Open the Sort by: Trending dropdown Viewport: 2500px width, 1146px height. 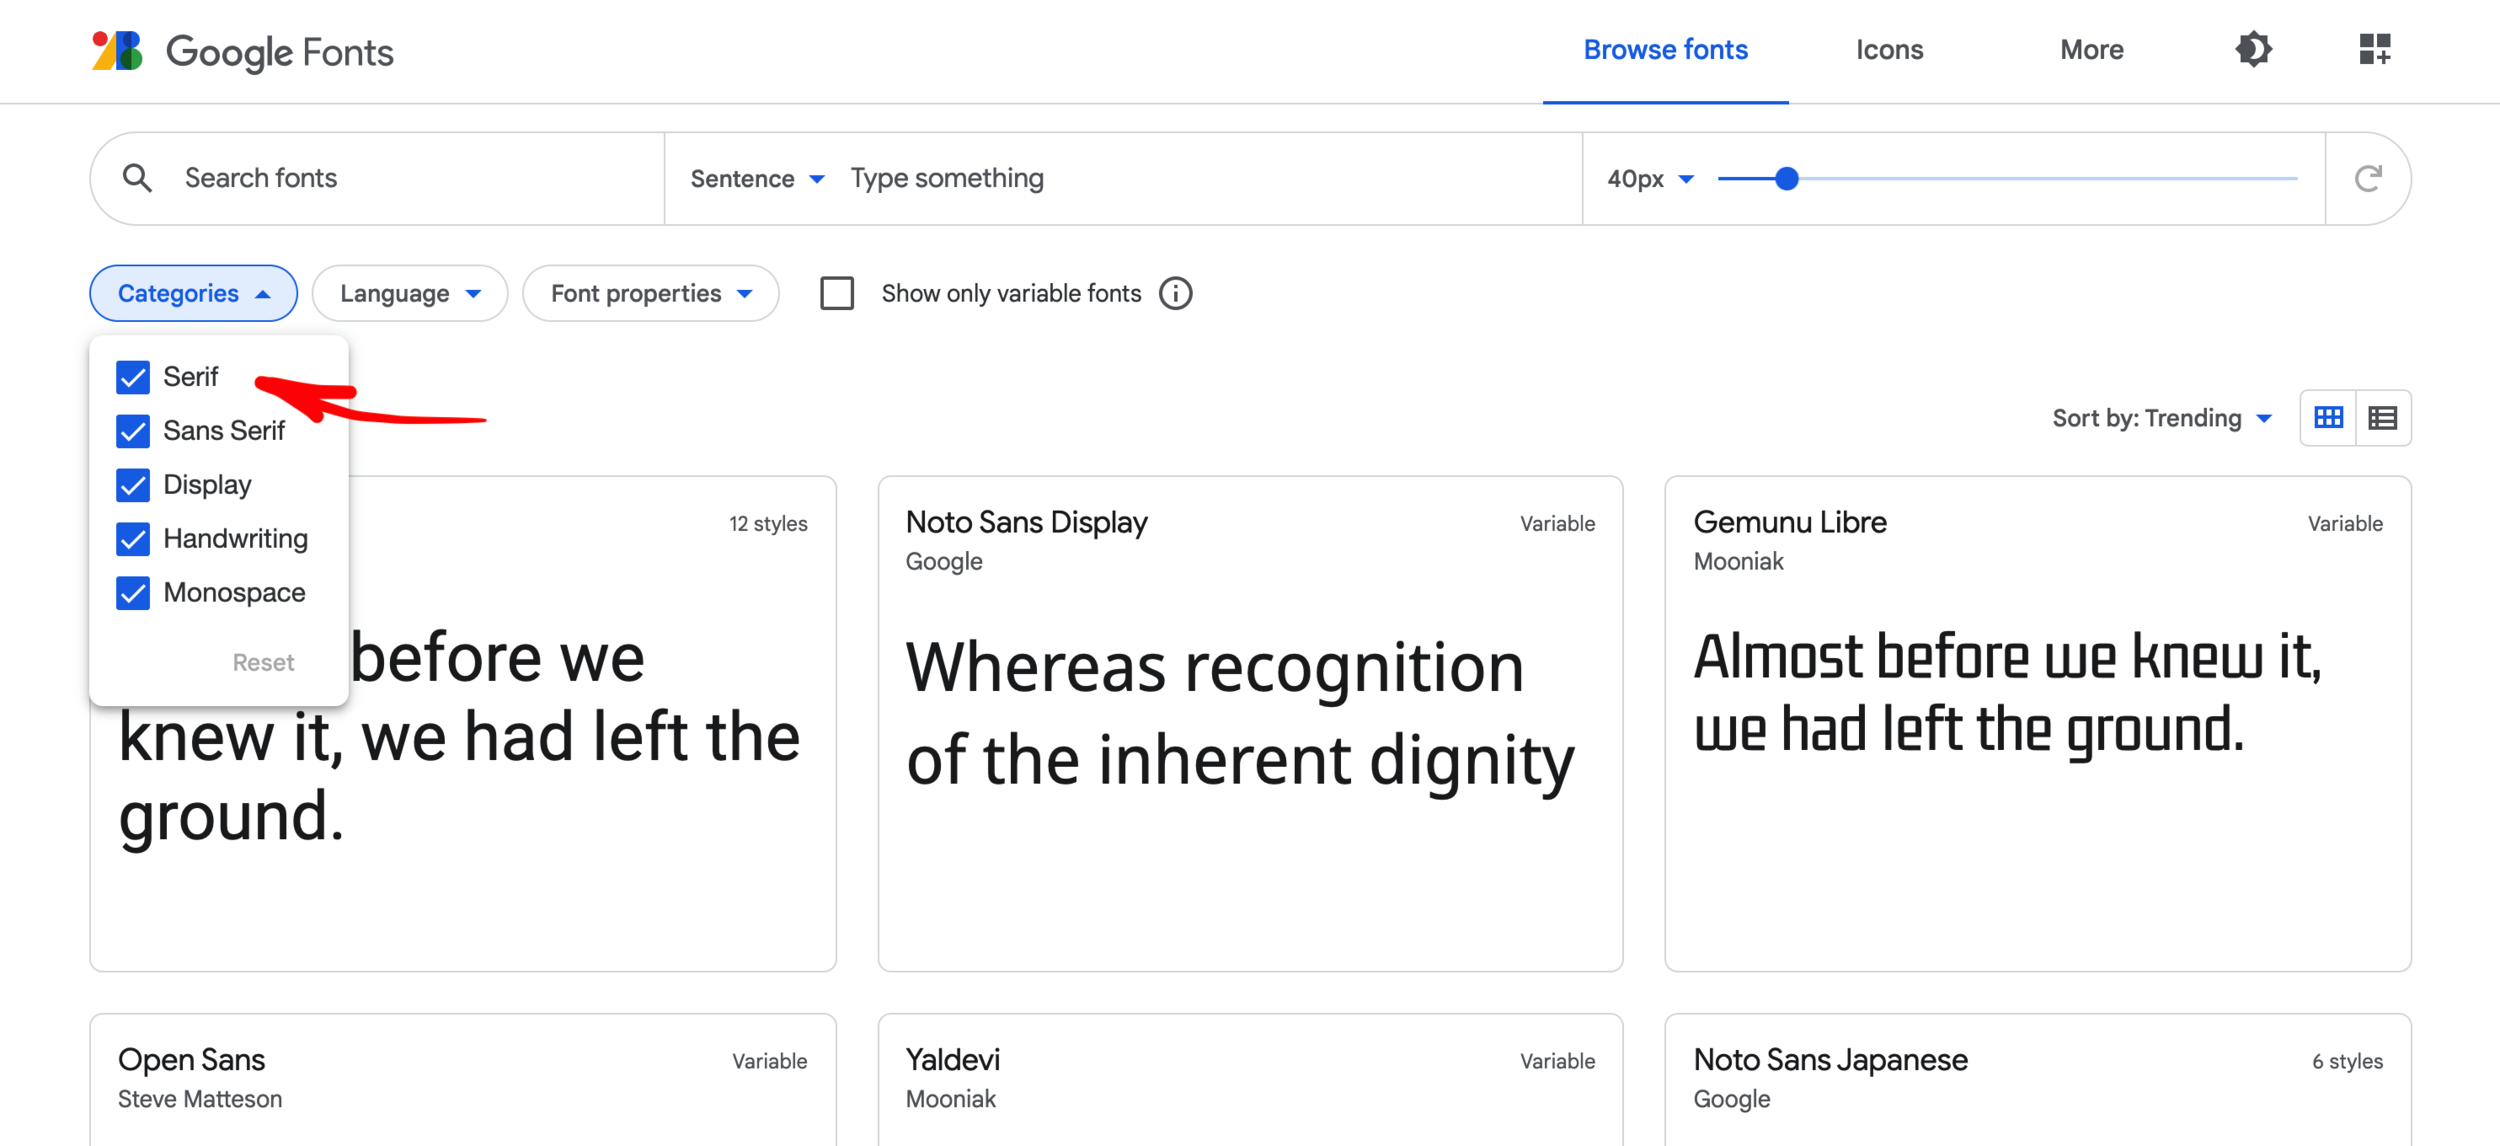(x=2162, y=418)
